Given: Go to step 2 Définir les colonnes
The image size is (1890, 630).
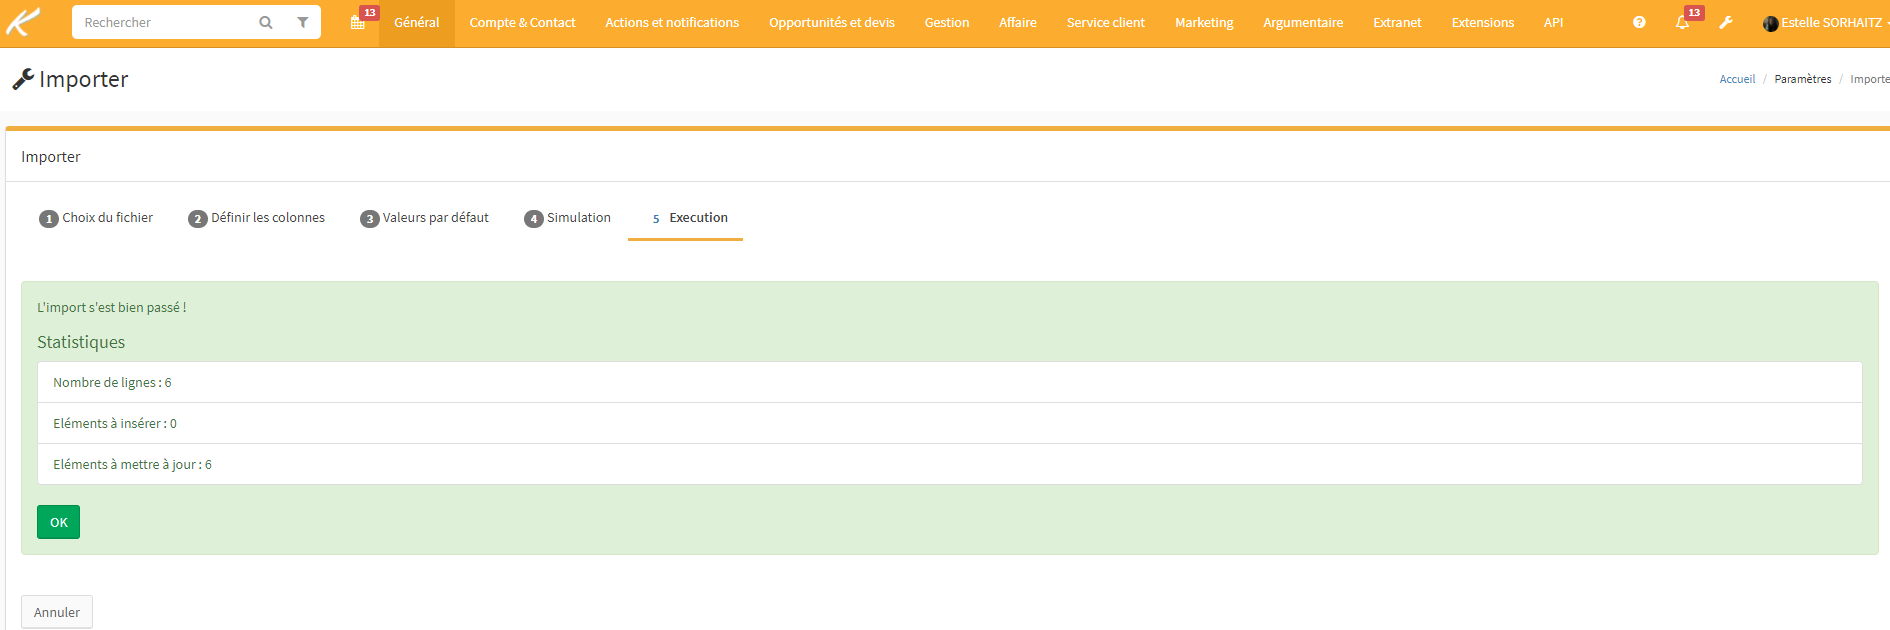Looking at the screenshot, I should (256, 218).
